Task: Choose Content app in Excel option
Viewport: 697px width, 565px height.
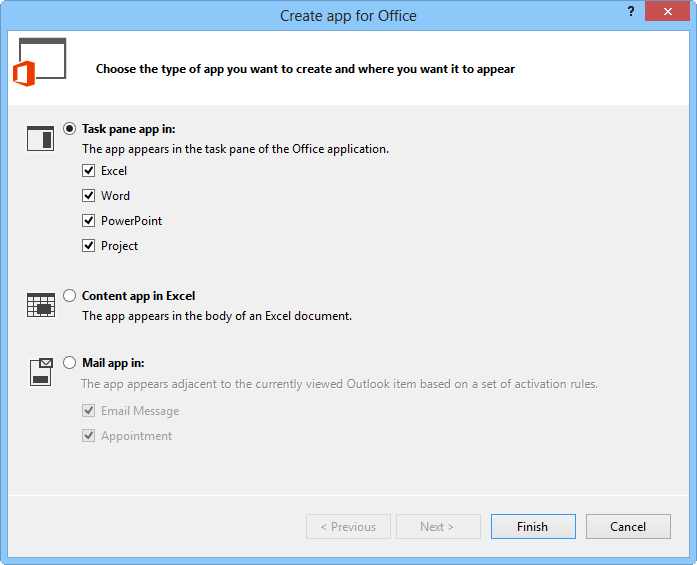Action: click(x=69, y=296)
